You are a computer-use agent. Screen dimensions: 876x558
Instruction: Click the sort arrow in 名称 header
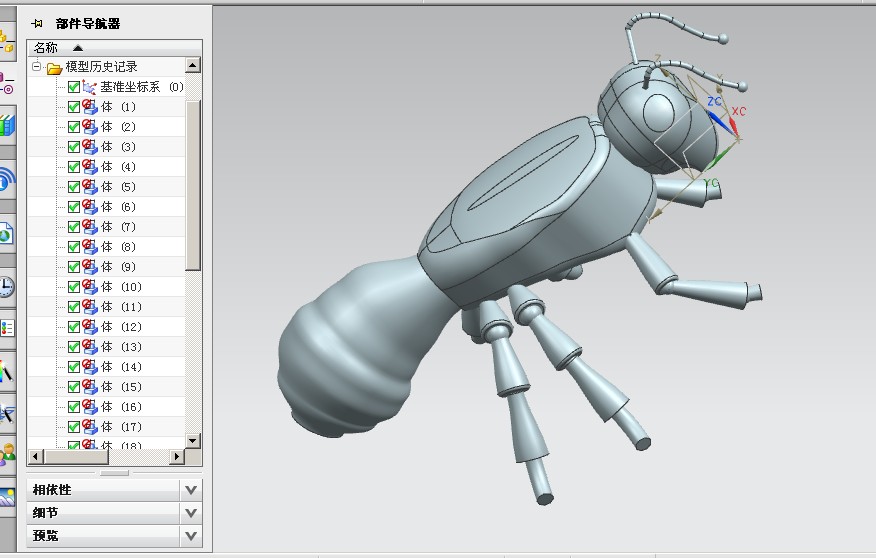point(78,48)
